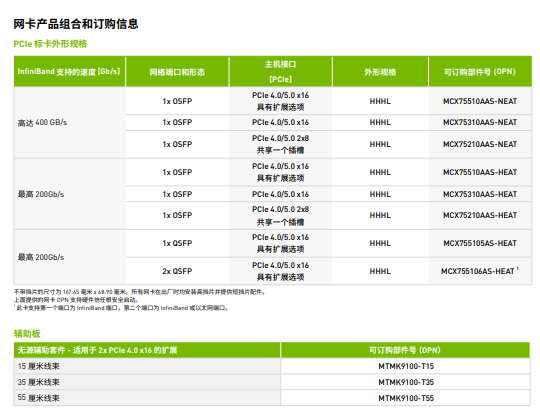Click the MCX75510AAS-NEAT part number
This screenshot has height=413, width=540.
[x=480, y=101]
